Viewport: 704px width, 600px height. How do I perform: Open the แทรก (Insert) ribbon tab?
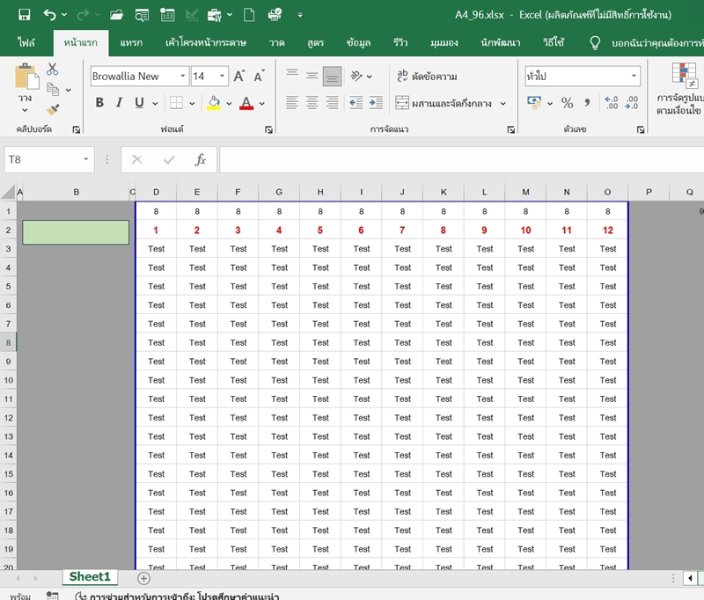[131, 43]
